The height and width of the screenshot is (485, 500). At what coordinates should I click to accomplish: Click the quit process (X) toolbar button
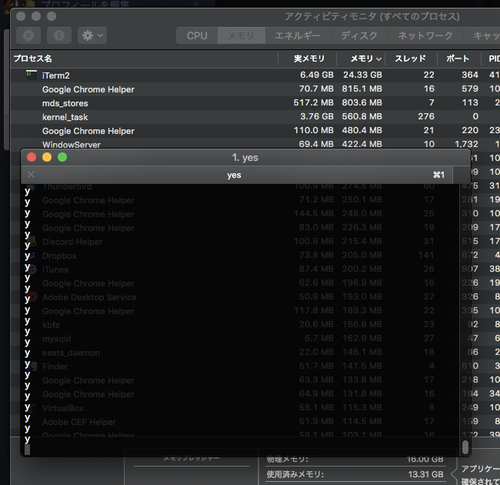click(29, 35)
